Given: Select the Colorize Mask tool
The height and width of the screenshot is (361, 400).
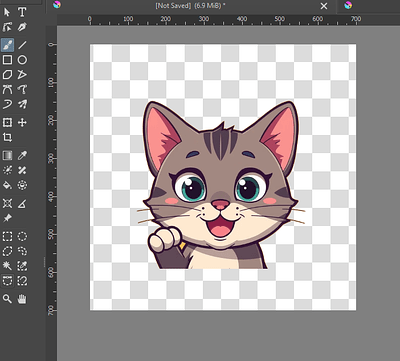Looking at the screenshot, I should point(7,170).
